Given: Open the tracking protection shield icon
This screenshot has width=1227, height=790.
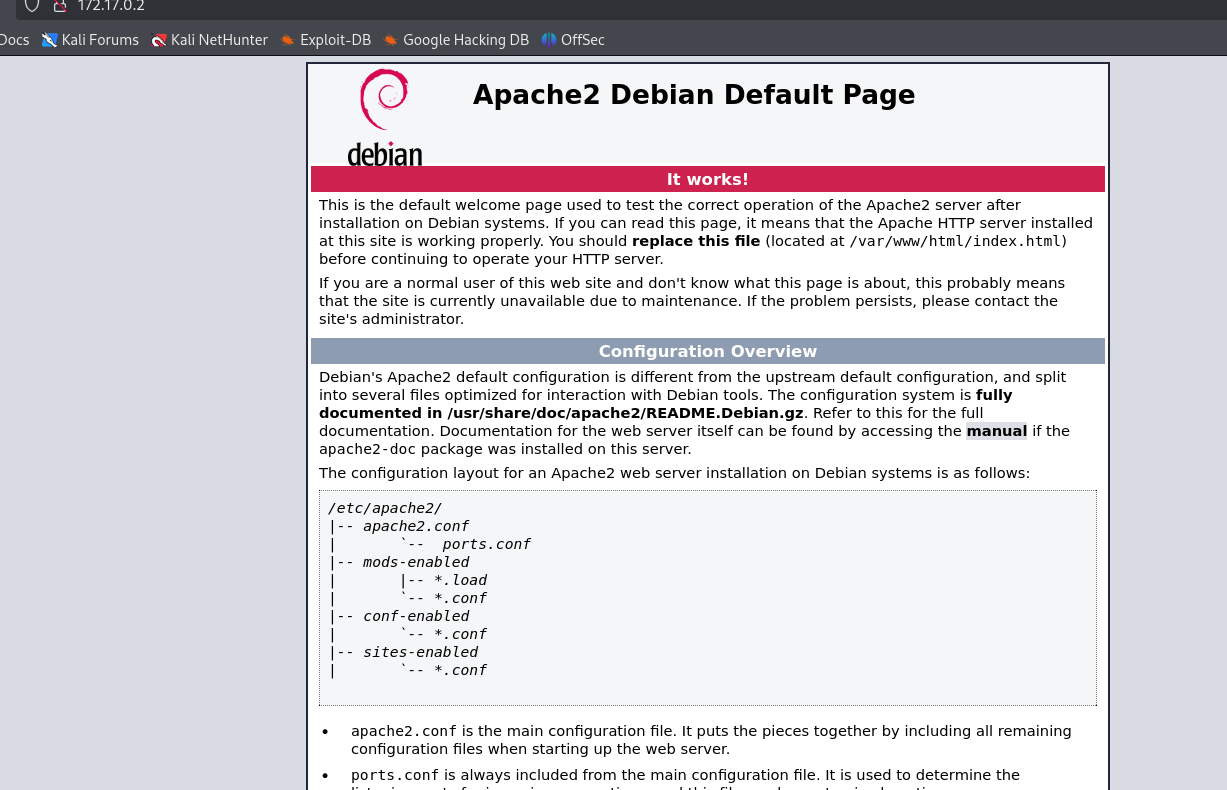Looking at the screenshot, I should (x=33, y=5).
